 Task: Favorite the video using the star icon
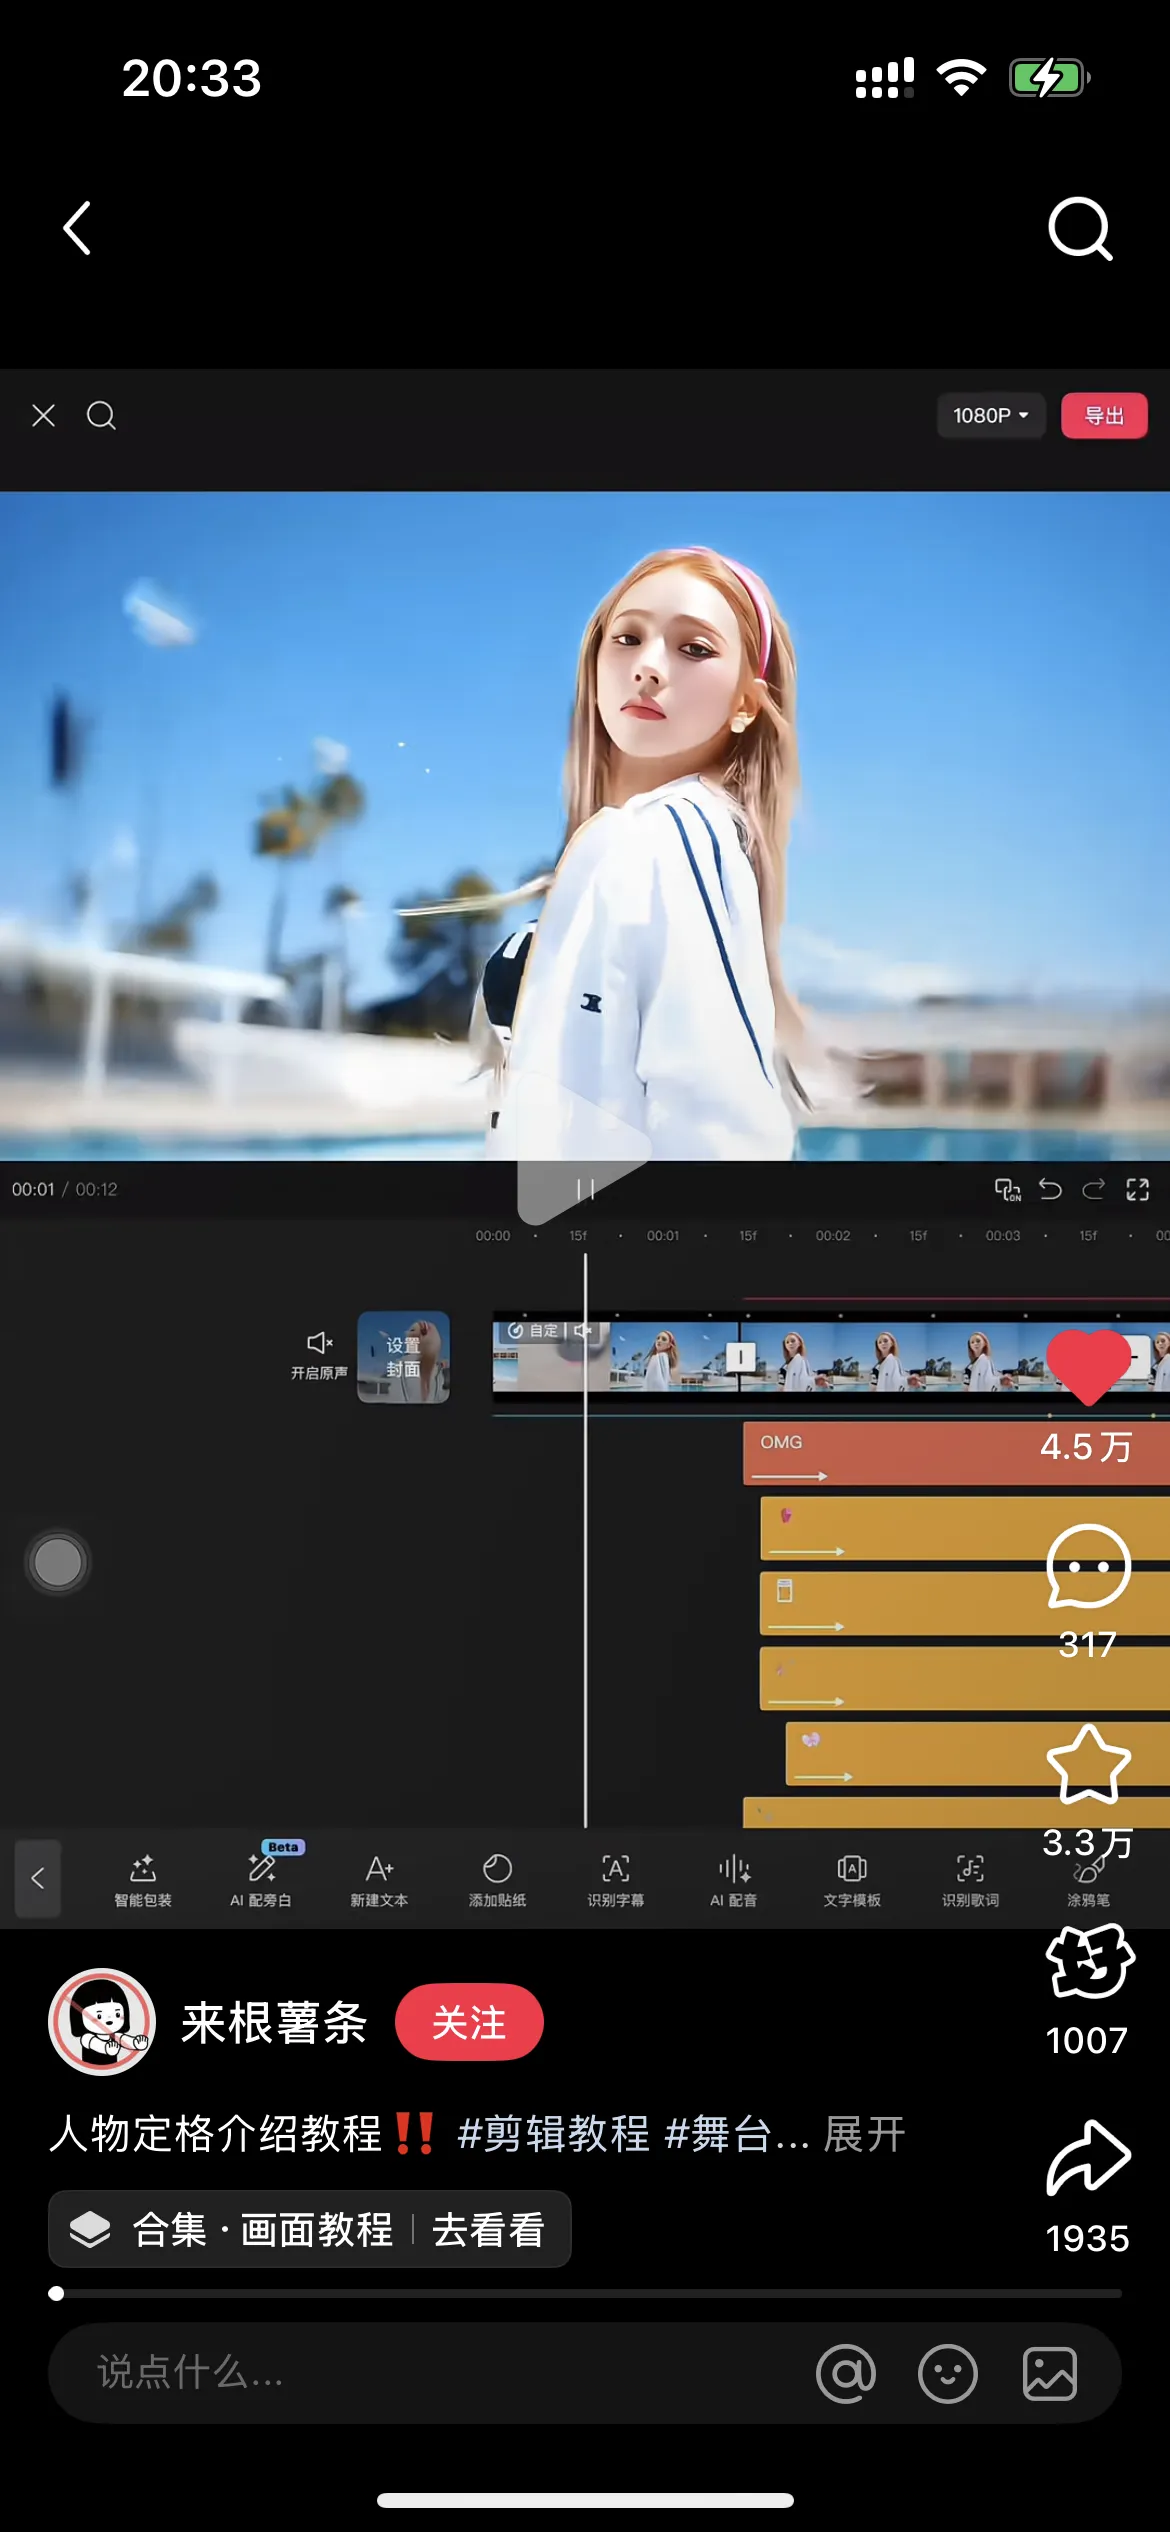click(1088, 1764)
